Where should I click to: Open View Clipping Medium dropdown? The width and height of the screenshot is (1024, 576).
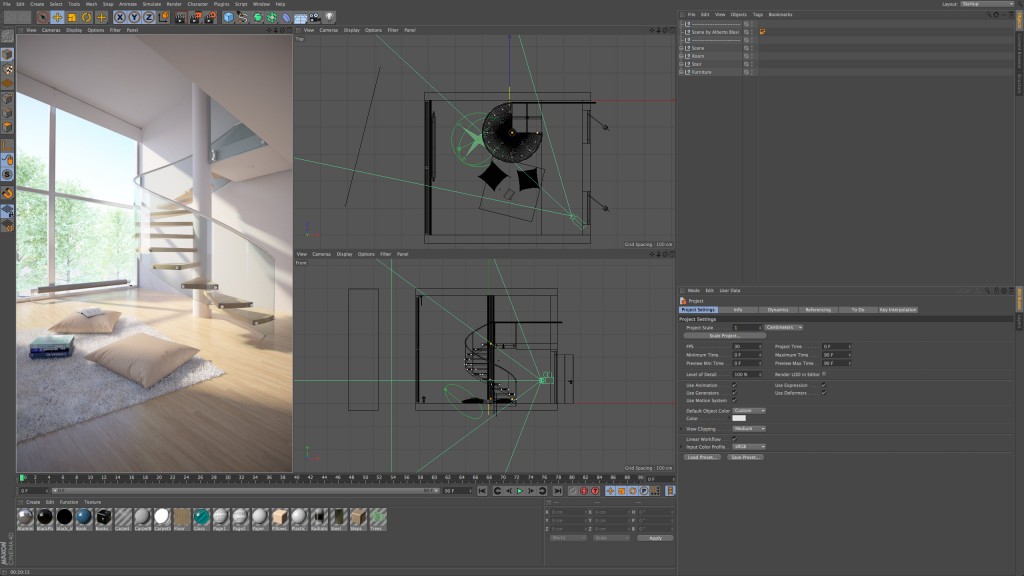pos(749,428)
